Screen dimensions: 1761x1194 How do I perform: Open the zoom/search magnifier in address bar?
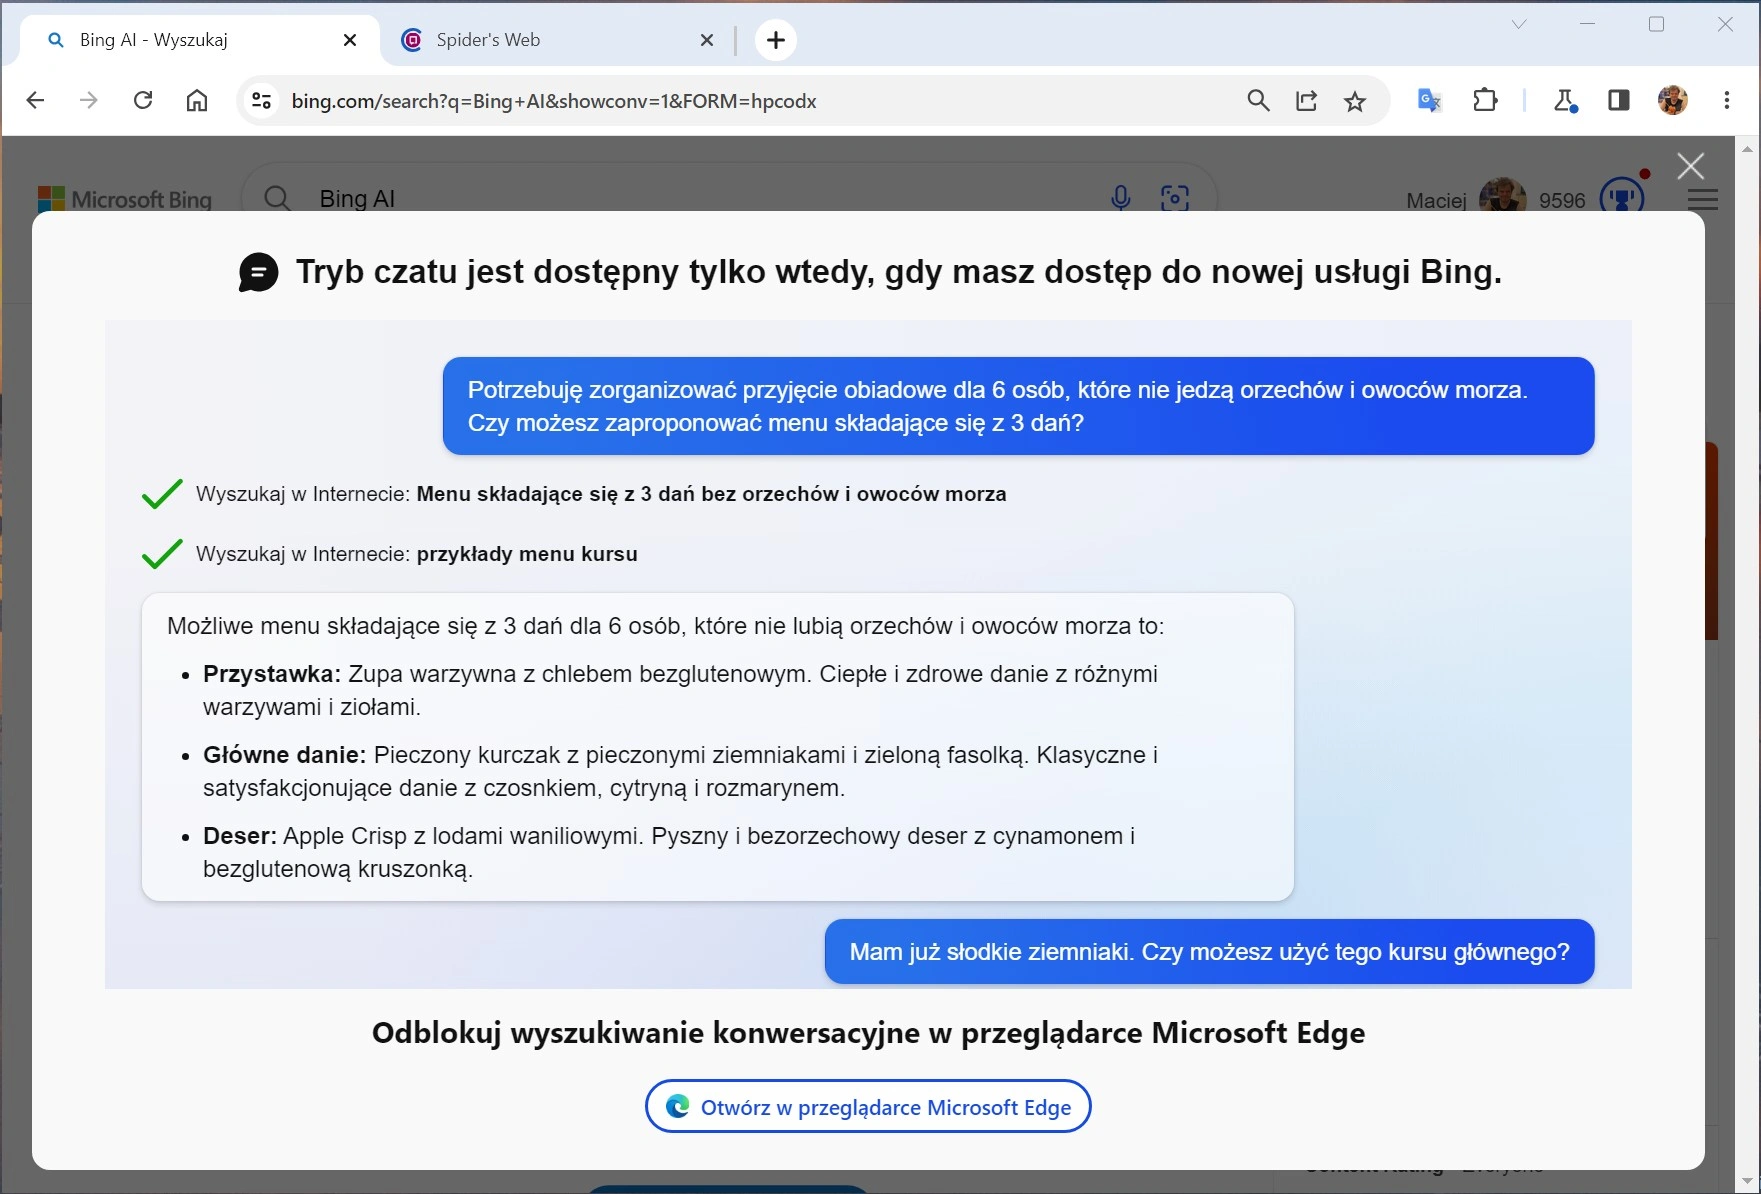pyautogui.click(x=1258, y=100)
